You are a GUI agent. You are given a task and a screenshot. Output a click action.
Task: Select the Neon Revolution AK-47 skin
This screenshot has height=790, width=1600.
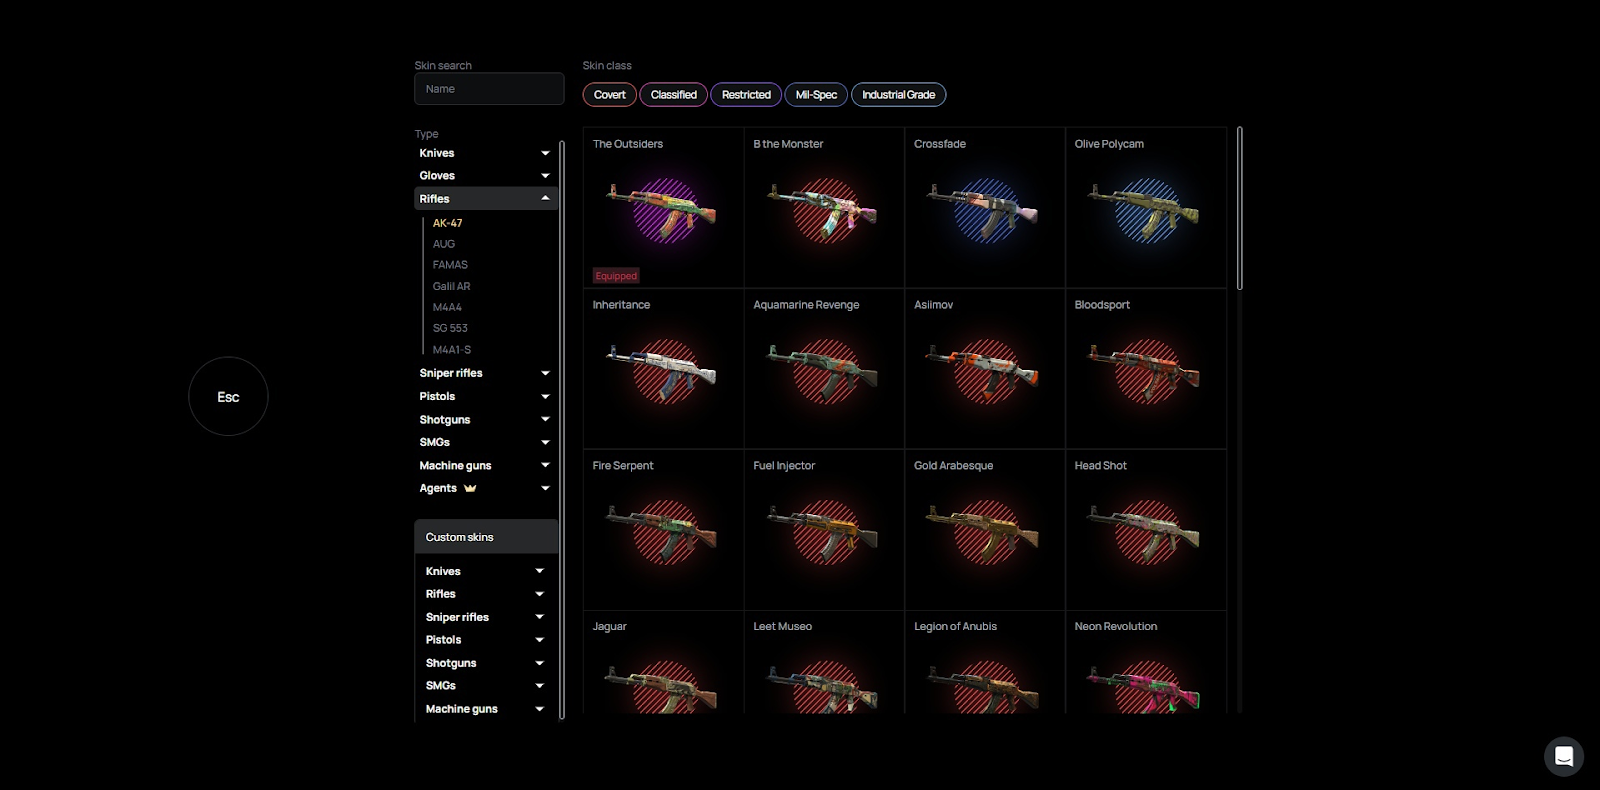pyautogui.click(x=1146, y=663)
